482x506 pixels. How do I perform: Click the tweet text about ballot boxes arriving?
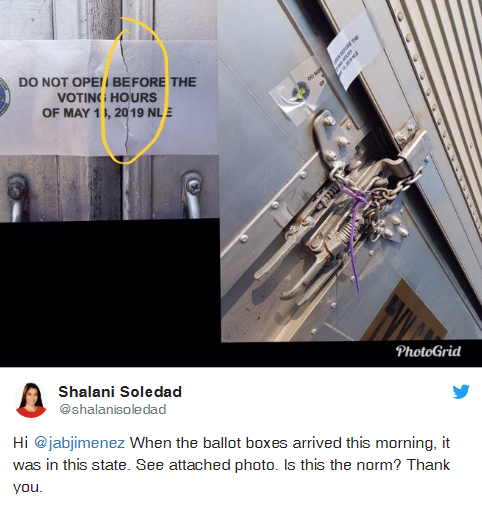tap(231, 465)
